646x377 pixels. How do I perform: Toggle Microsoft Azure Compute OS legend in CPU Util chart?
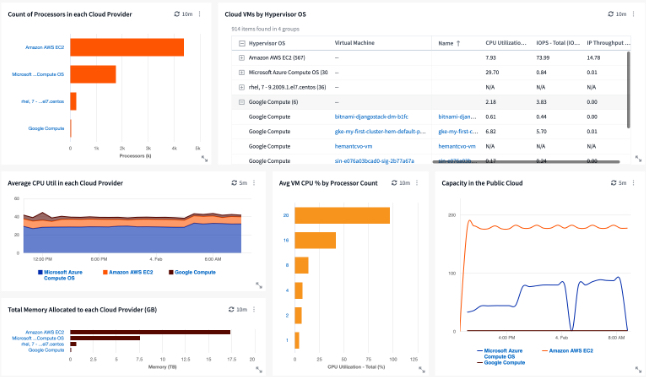click(60, 275)
